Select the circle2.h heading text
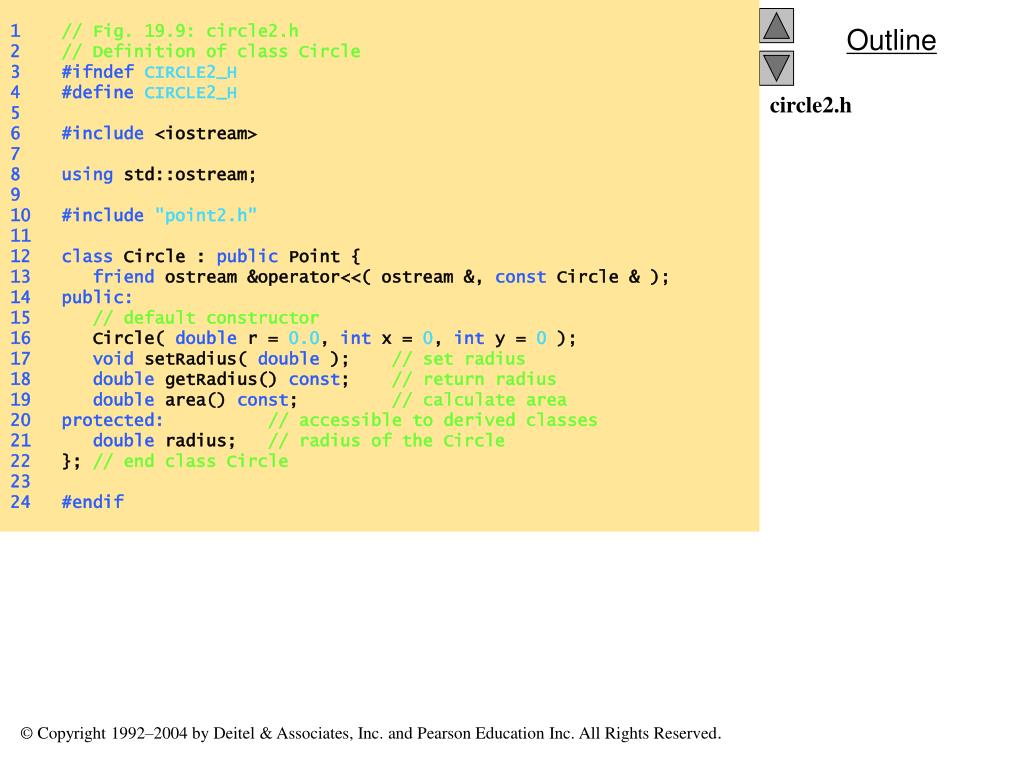1024x768 pixels. 810,105
